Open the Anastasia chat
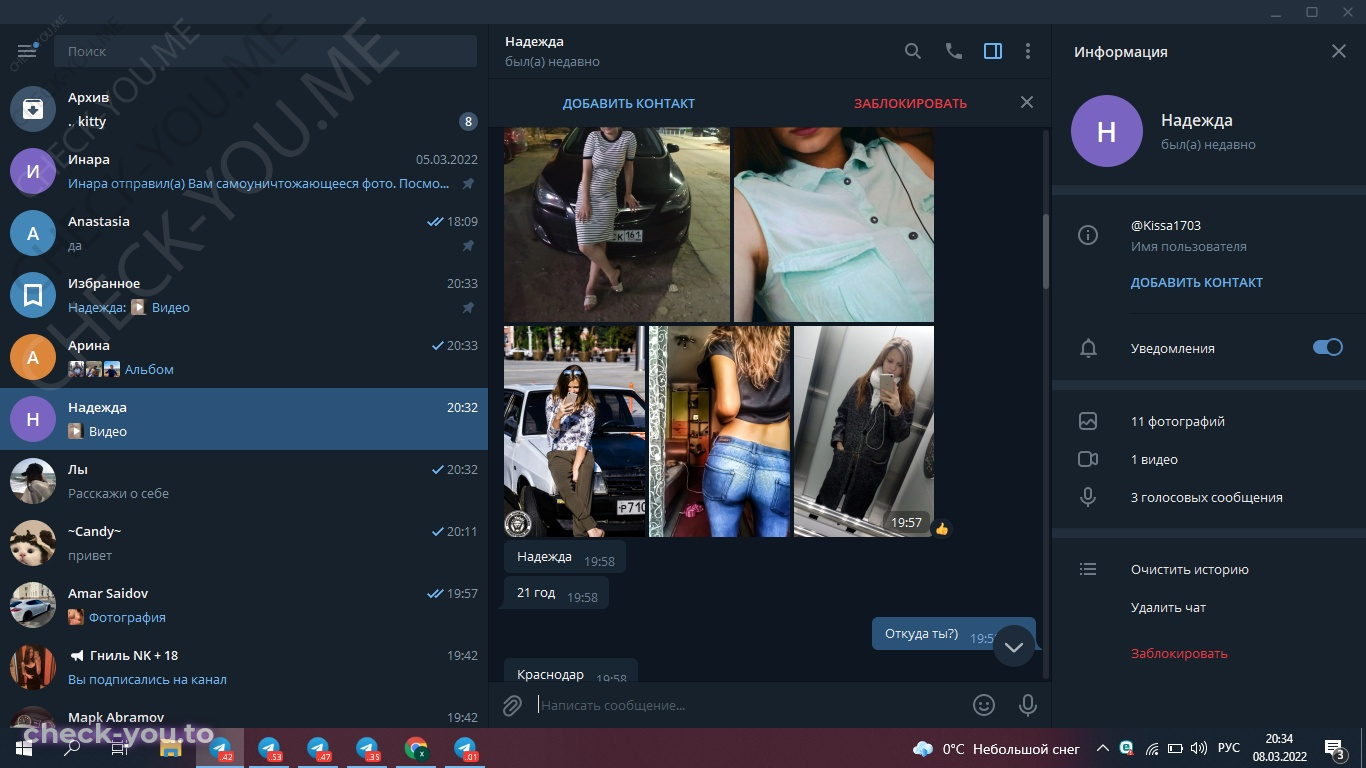The height and width of the screenshot is (768, 1366). (x=244, y=233)
